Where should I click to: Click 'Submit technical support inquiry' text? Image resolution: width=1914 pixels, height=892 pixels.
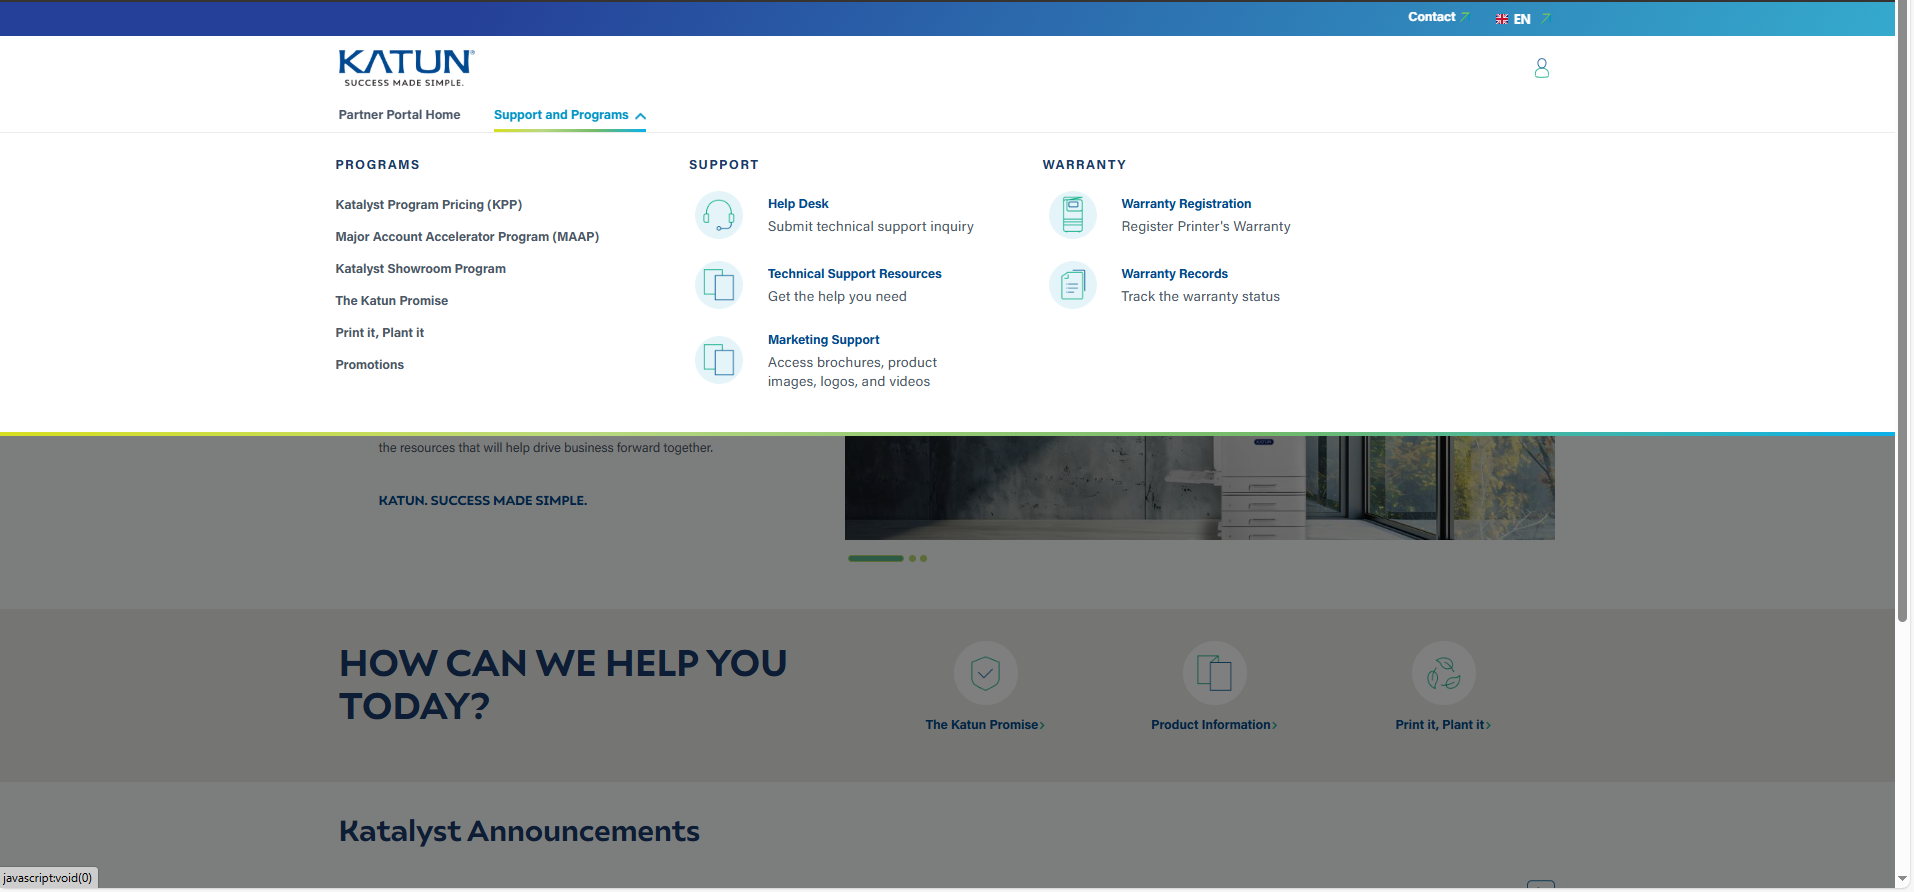click(870, 227)
